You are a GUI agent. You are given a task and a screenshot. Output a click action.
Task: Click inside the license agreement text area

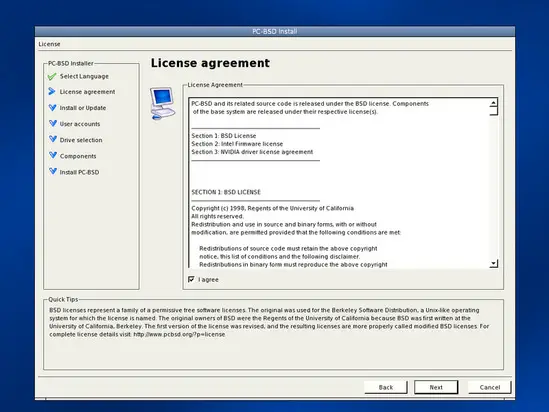[339, 183]
